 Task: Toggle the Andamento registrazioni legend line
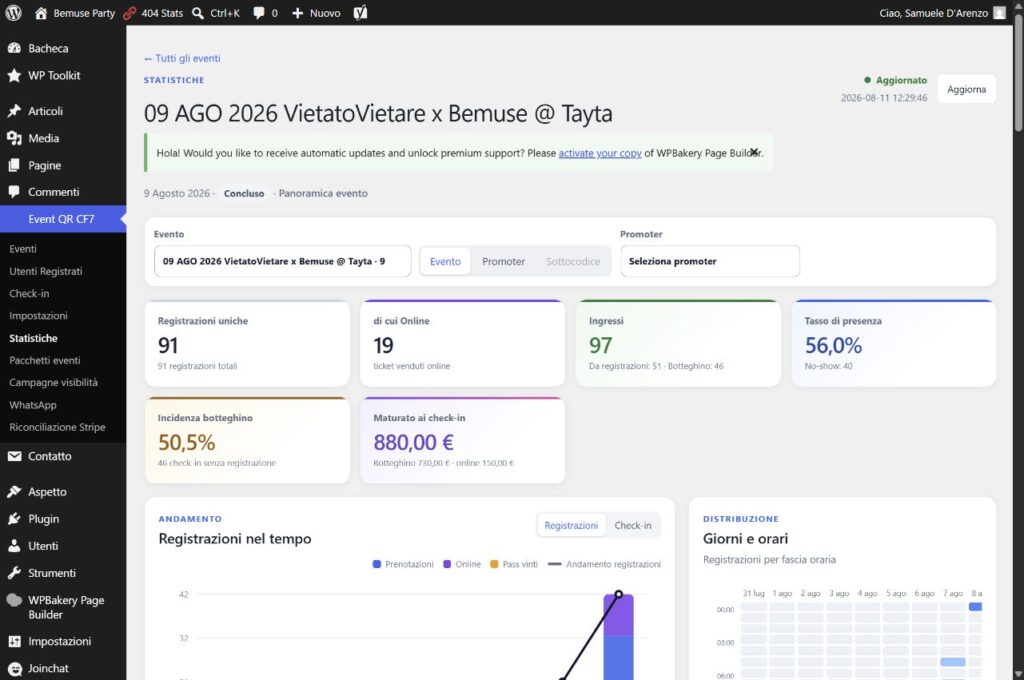pyautogui.click(x=554, y=564)
